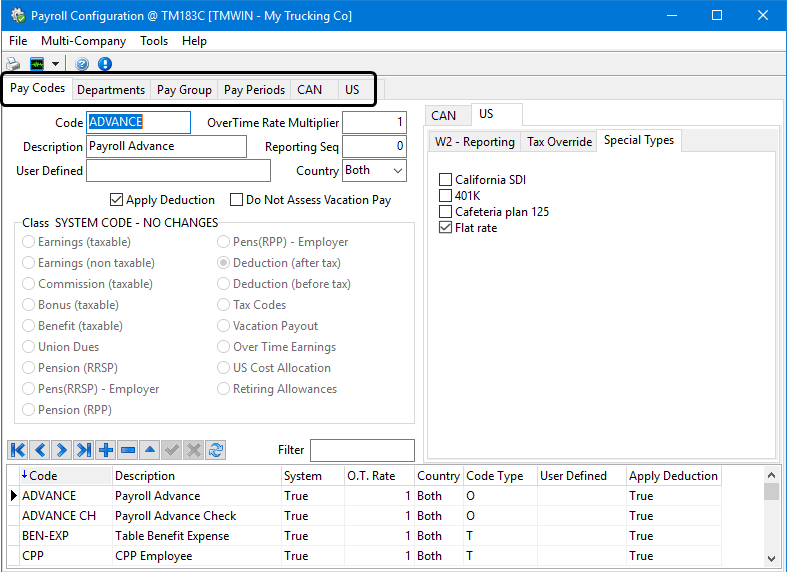Click into the Filter text field

pyautogui.click(x=361, y=450)
